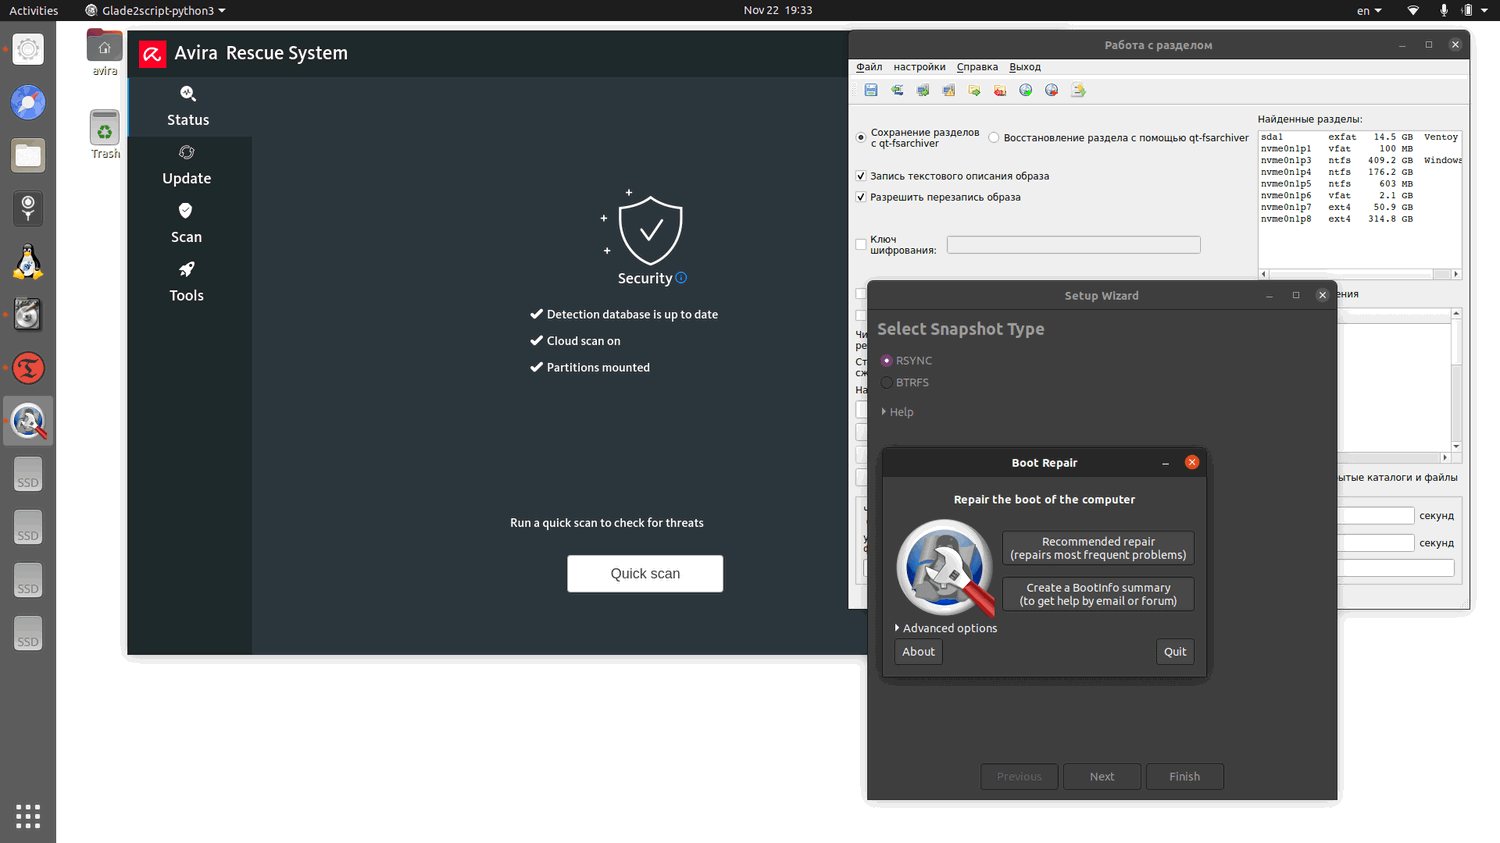
Task: Click About in Boot Repair
Action: click(x=918, y=651)
